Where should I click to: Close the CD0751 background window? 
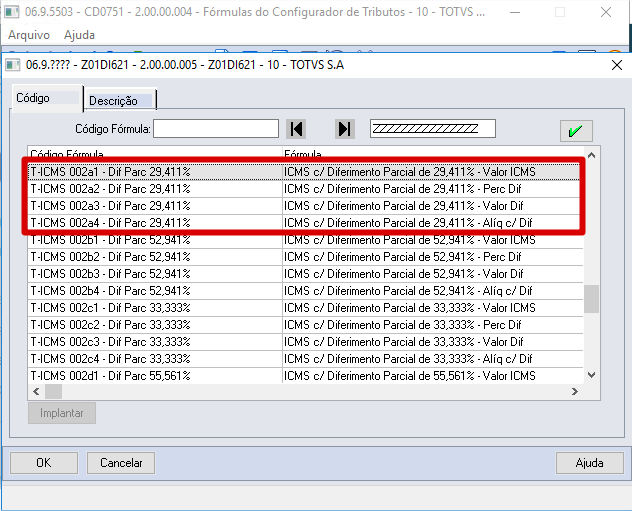pos(606,12)
